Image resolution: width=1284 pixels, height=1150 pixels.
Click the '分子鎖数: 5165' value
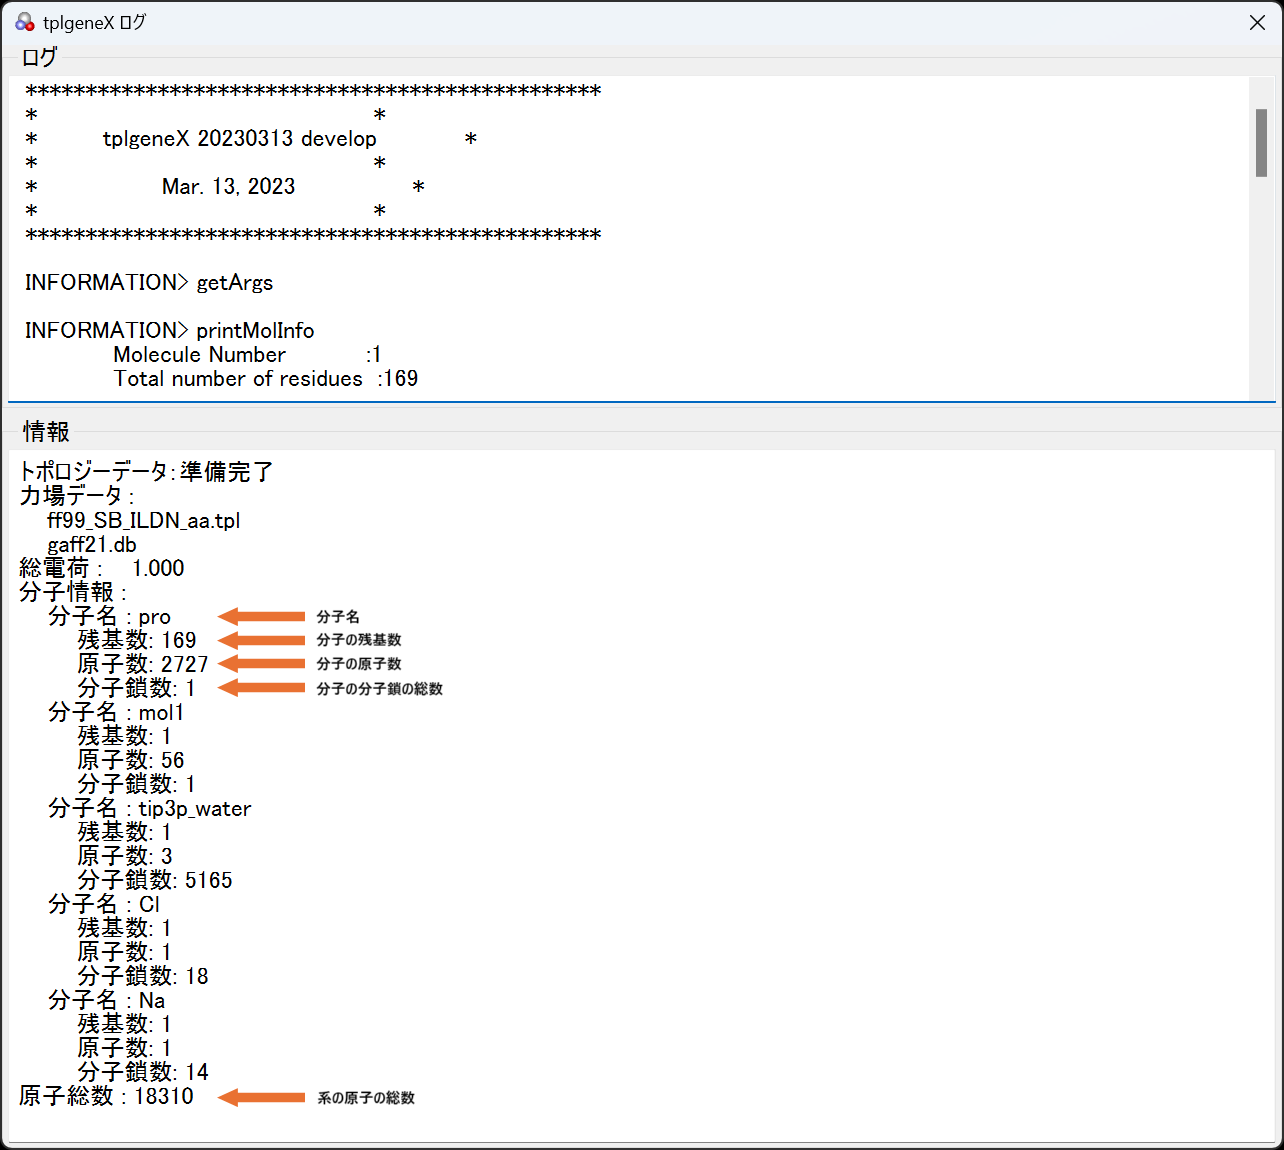(155, 880)
